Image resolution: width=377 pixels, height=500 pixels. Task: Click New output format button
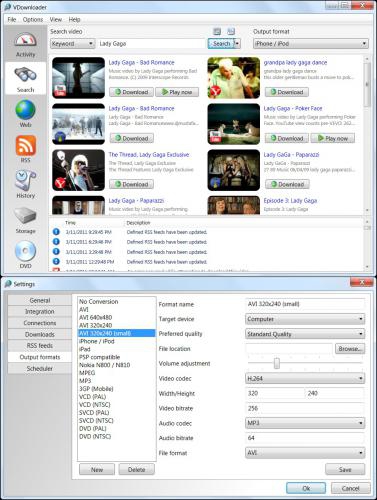coord(97,469)
